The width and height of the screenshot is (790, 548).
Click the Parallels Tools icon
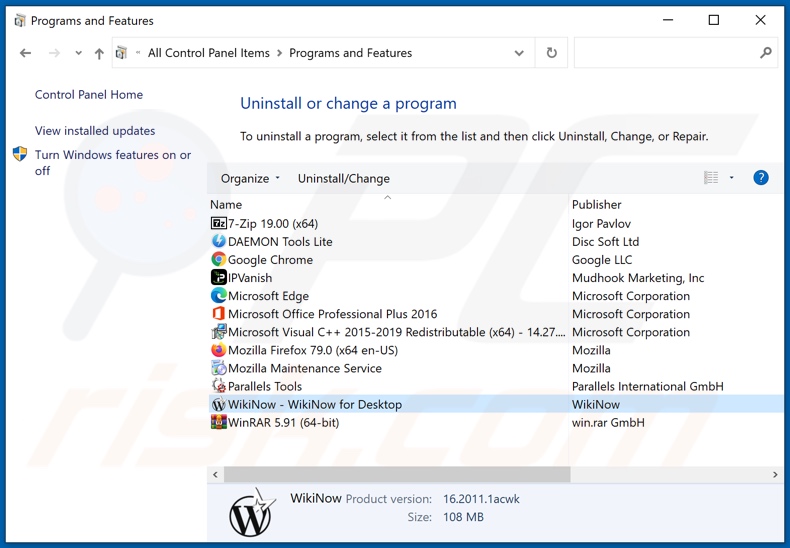pos(219,386)
